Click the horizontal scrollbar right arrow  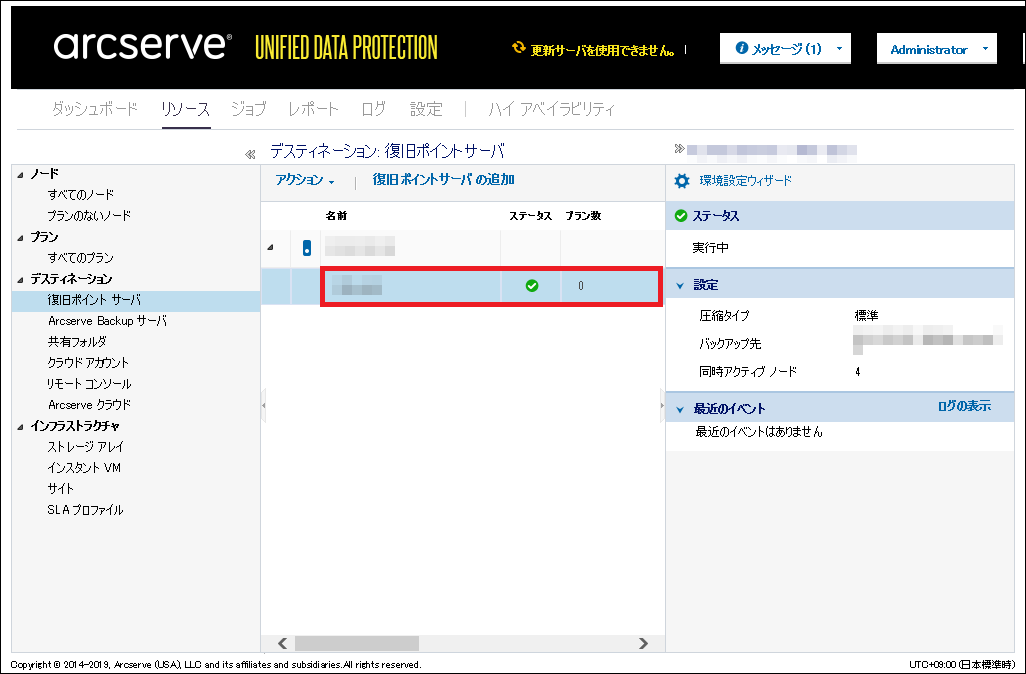click(643, 643)
